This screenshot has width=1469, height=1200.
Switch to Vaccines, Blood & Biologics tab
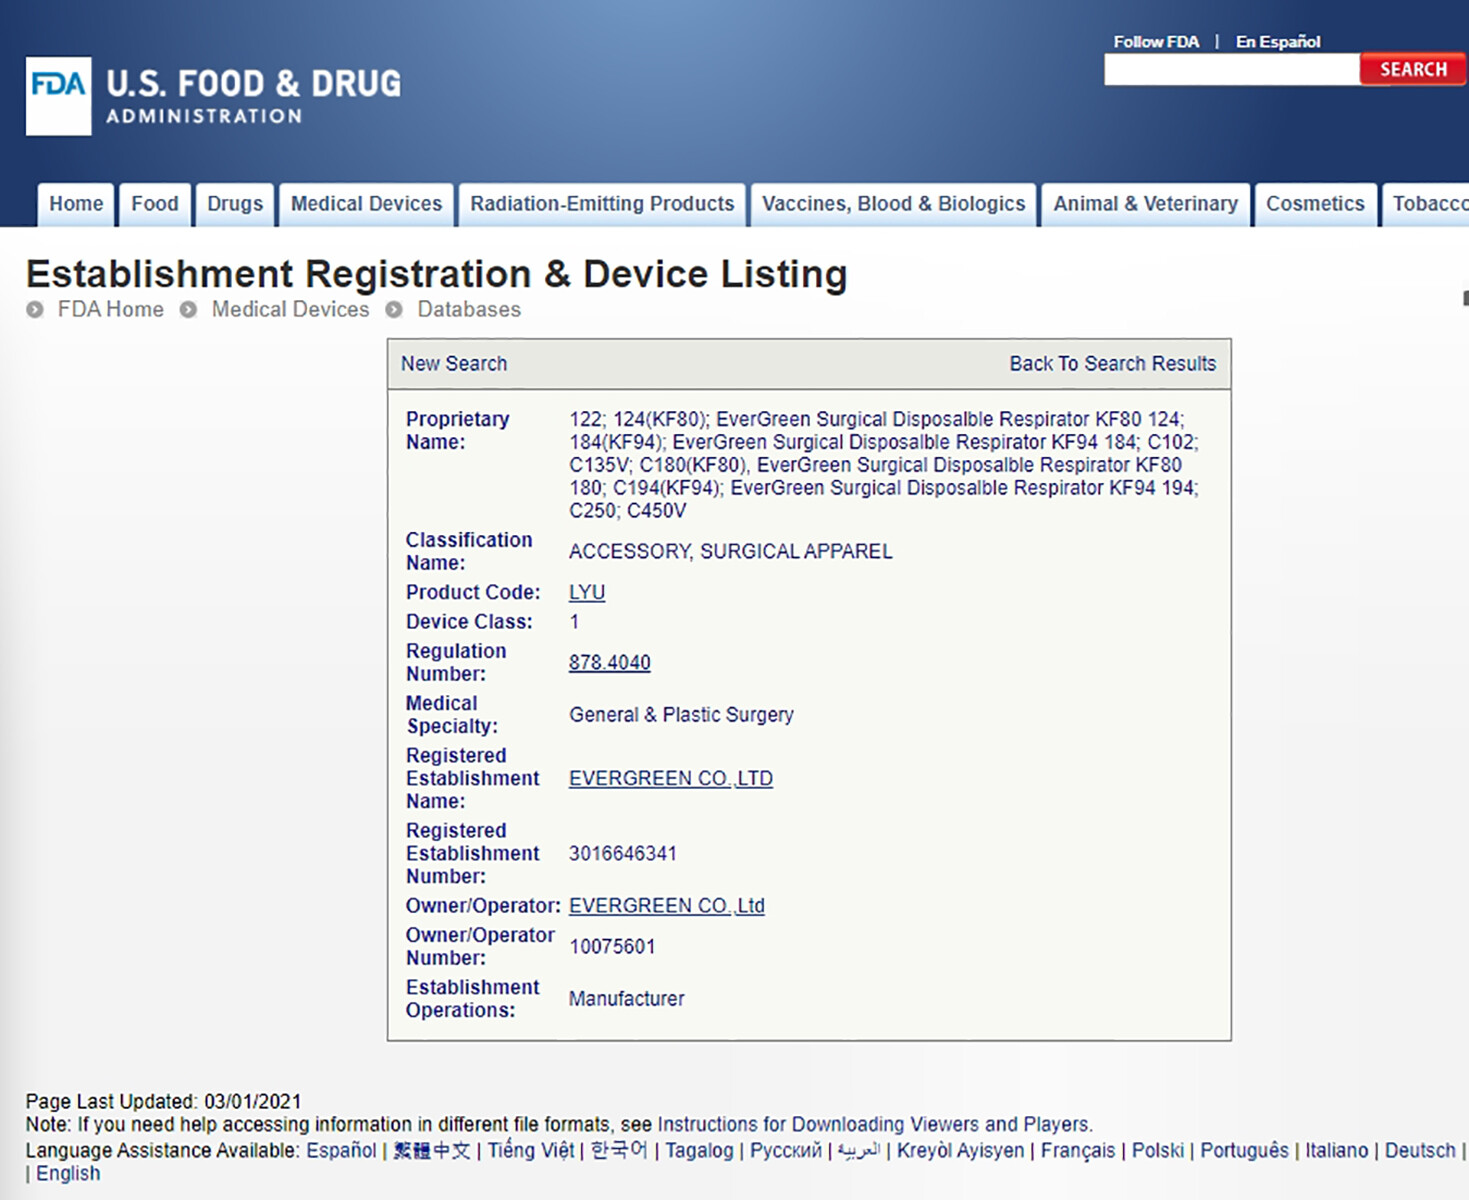(x=894, y=204)
